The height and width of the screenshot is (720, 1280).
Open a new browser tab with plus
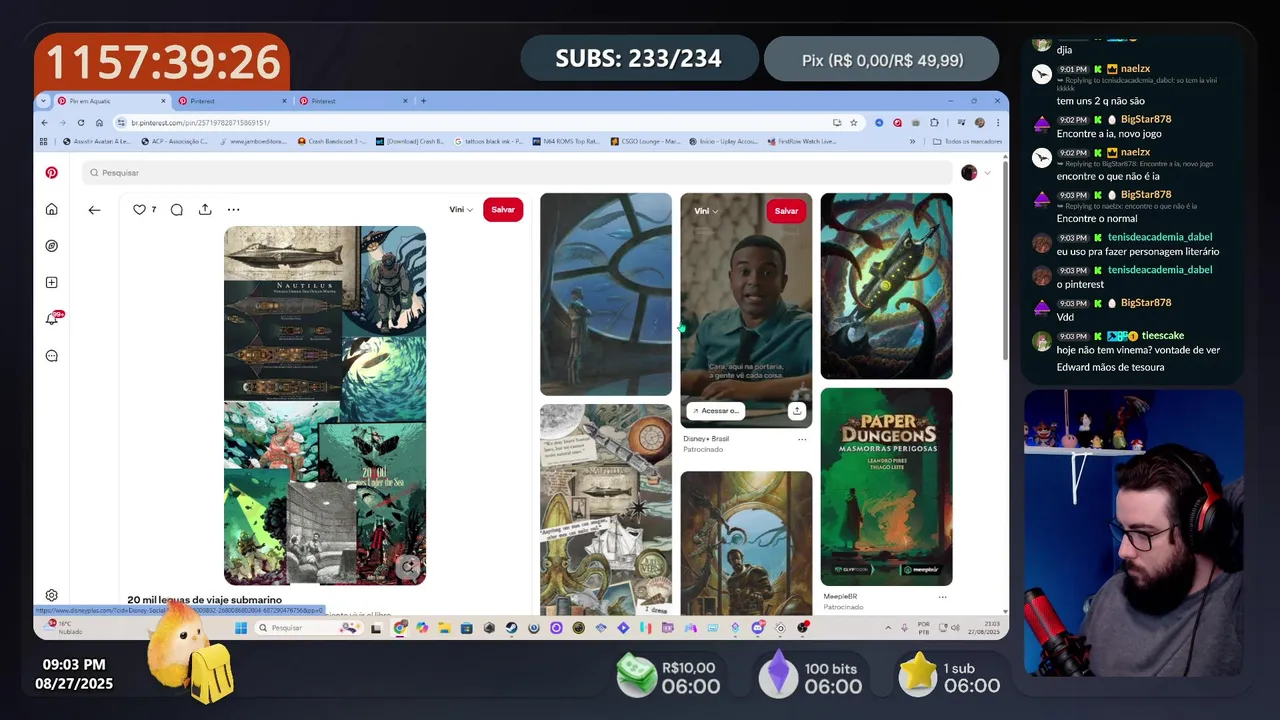tap(423, 101)
